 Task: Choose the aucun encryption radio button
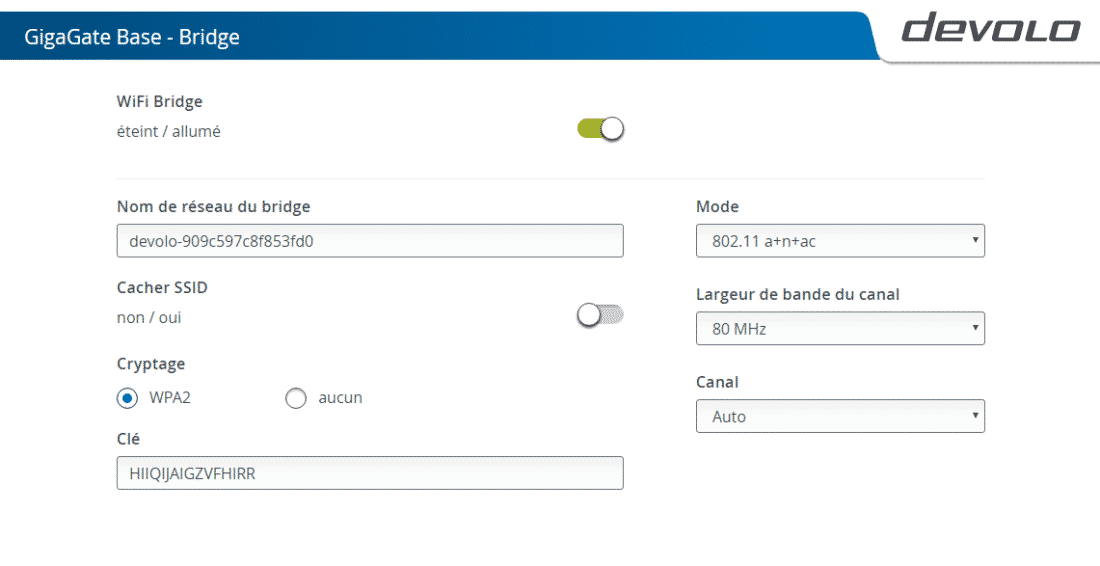coord(295,398)
